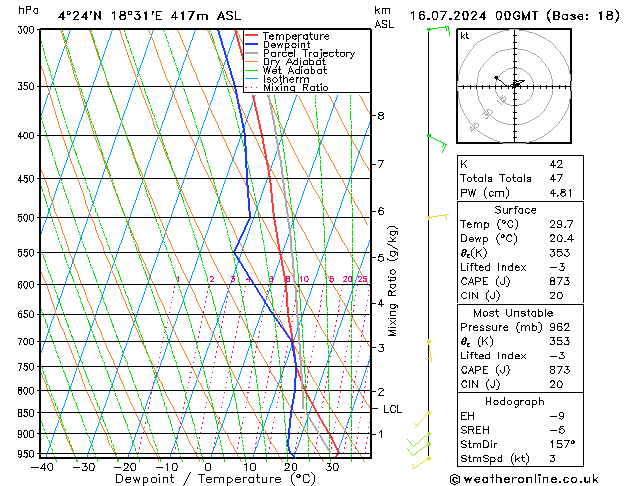Click the red Temperature line swatch in the legend
The image size is (629, 486).
click(x=252, y=36)
